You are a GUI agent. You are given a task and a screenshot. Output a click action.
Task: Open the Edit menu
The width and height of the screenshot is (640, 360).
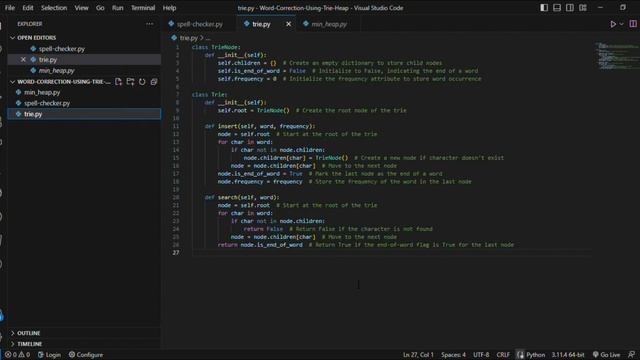(x=28, y=8)
